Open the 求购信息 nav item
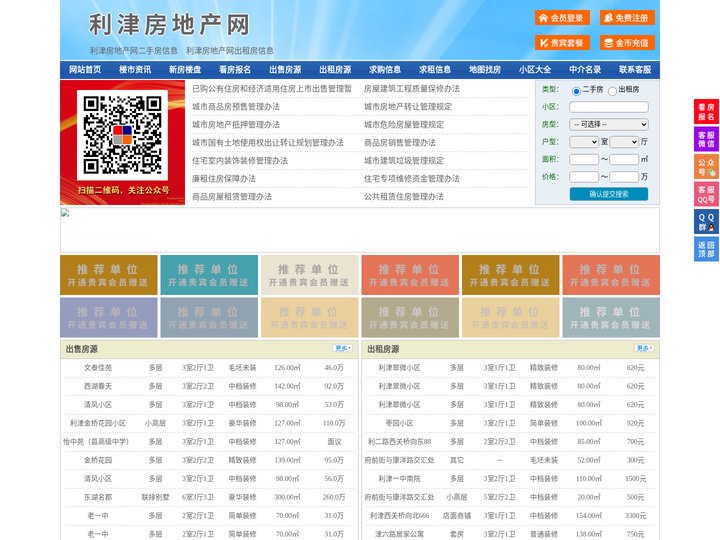Viewport: 720px width, 540px height. (x=385, y=70)
